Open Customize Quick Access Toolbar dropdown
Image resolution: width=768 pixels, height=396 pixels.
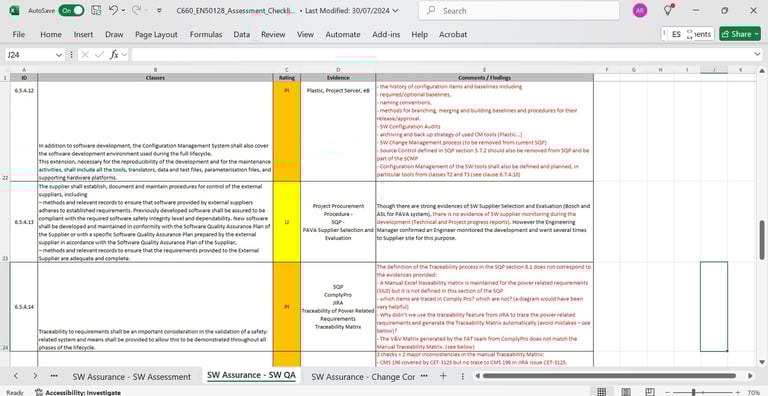pyautogui.click(x=159, y=10)
